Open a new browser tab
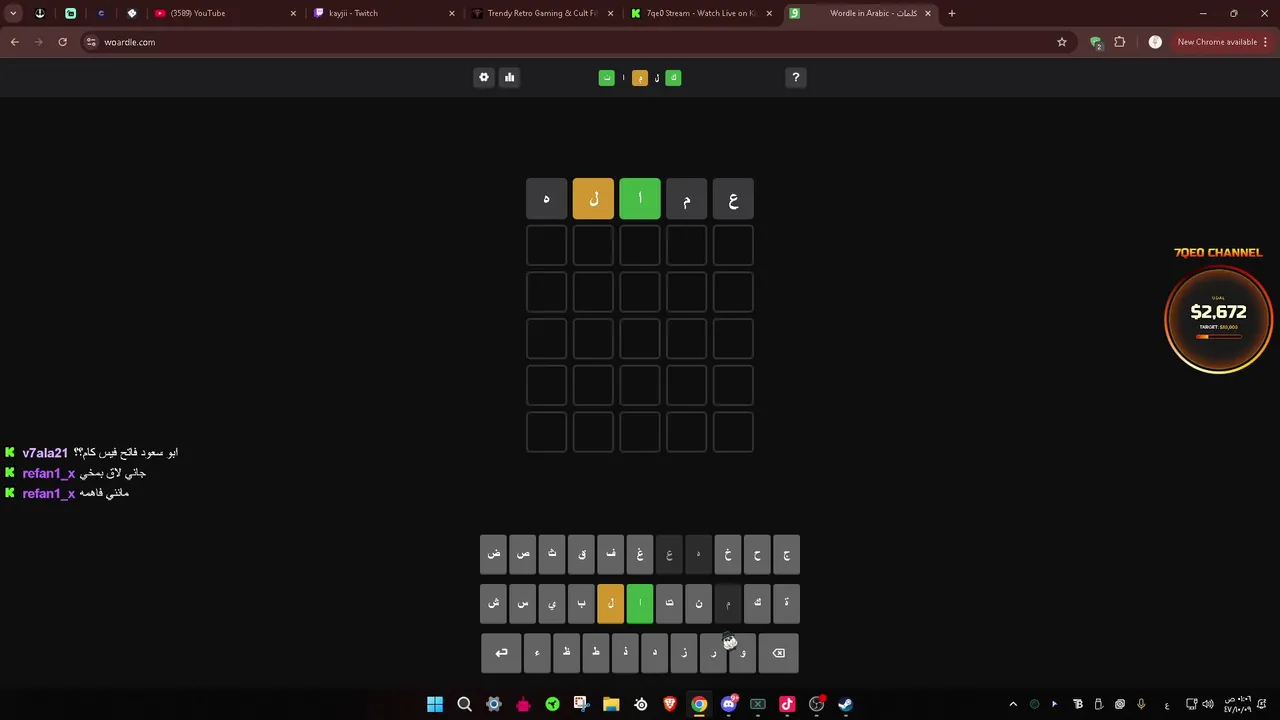Viewport: 1280px width, 720px height. click(x=952, y=13)
